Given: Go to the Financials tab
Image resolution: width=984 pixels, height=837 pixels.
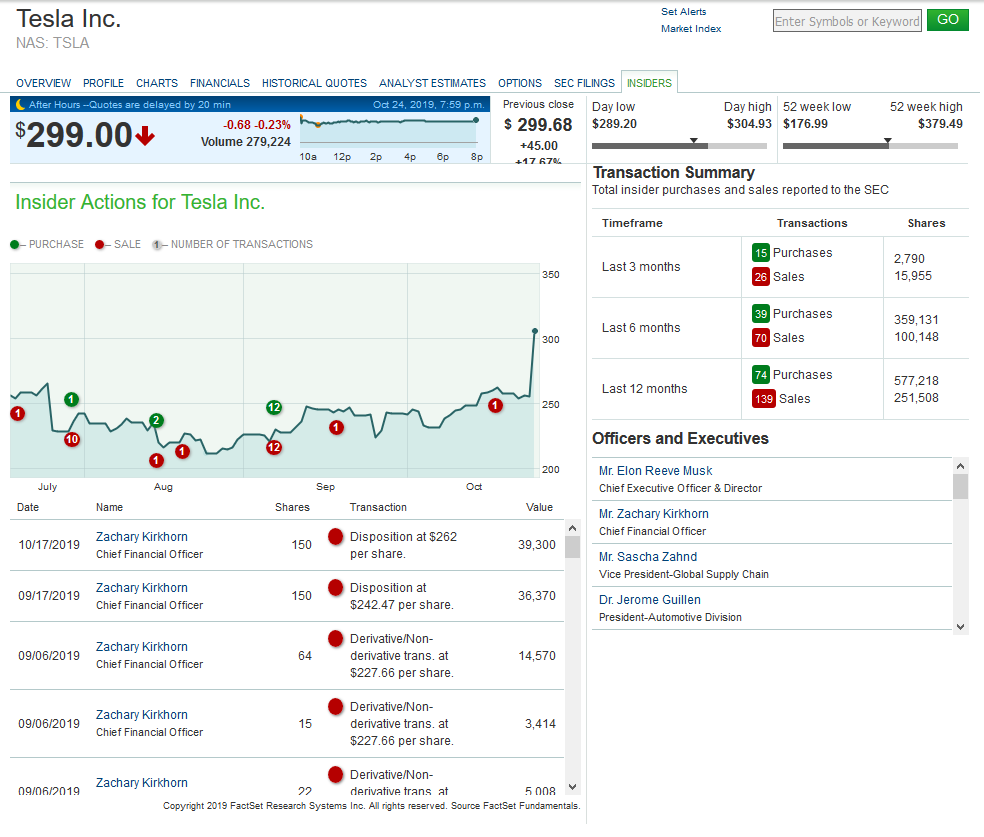Looking at the screenshot, I should click(x=220, y=83).
